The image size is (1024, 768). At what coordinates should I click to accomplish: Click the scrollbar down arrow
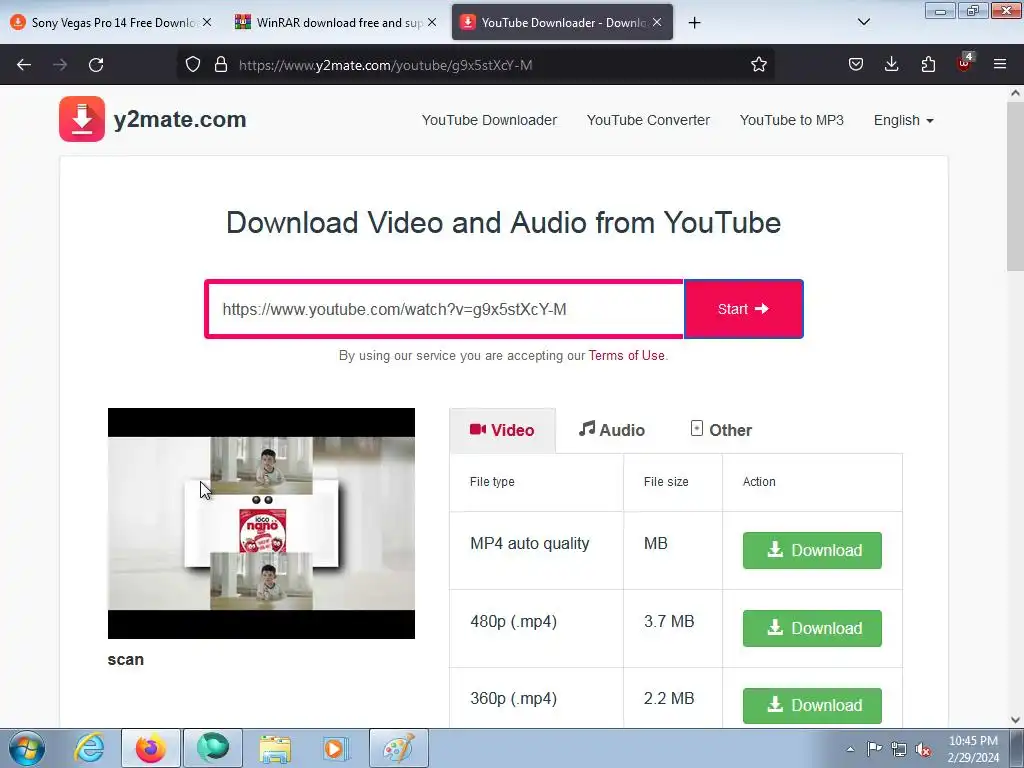(1015, 720)
